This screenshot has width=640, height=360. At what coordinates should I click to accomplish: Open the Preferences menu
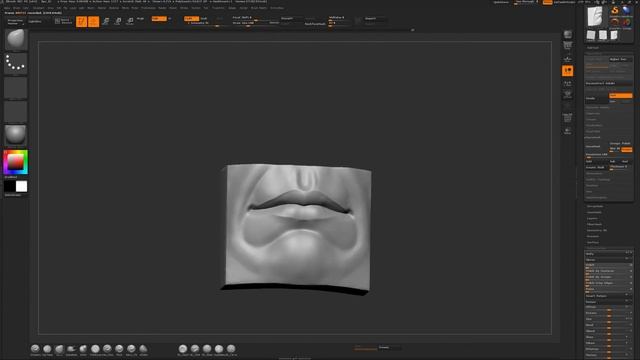click(149, 8)
